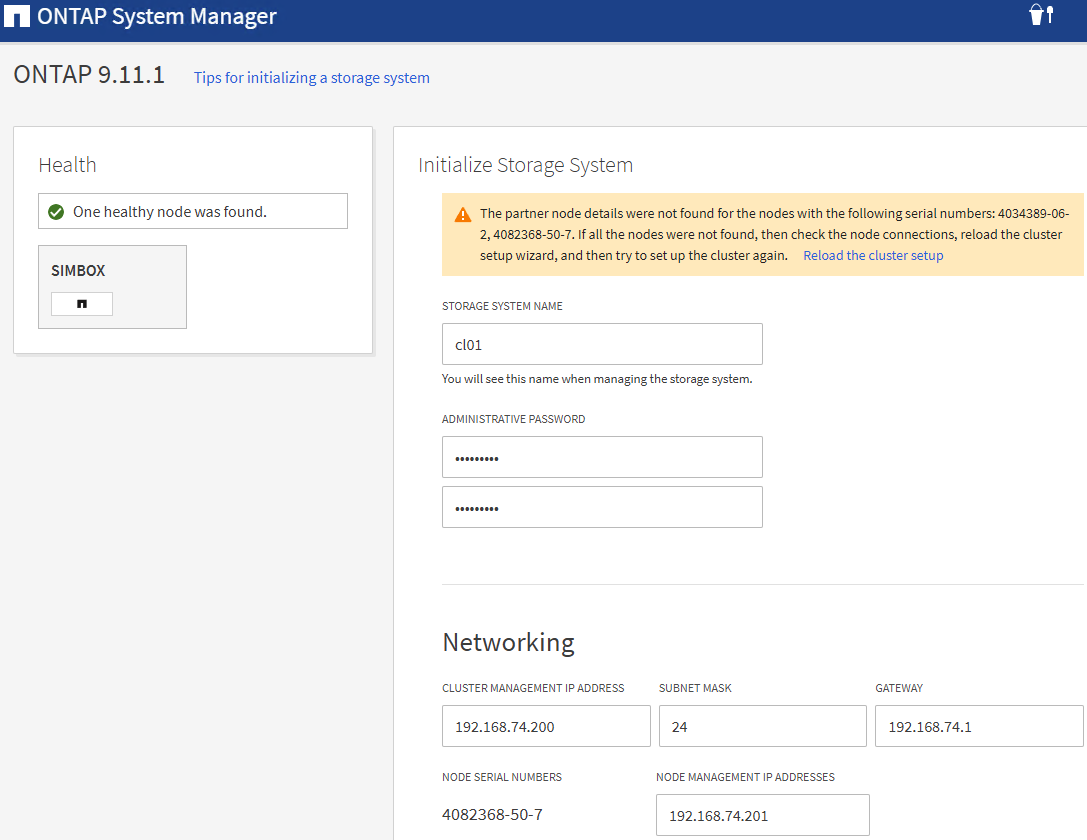Screen dimensions: 1087x840
Task: Select the STORAGE SYSTEM NAME field showing cl01
Action: click(602, 344)
